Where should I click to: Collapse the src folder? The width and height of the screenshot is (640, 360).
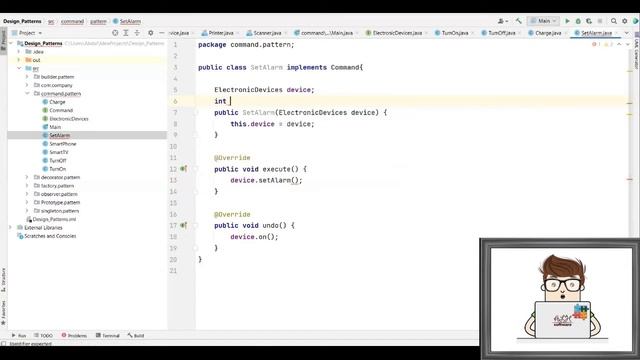click(x=19, y=69)
